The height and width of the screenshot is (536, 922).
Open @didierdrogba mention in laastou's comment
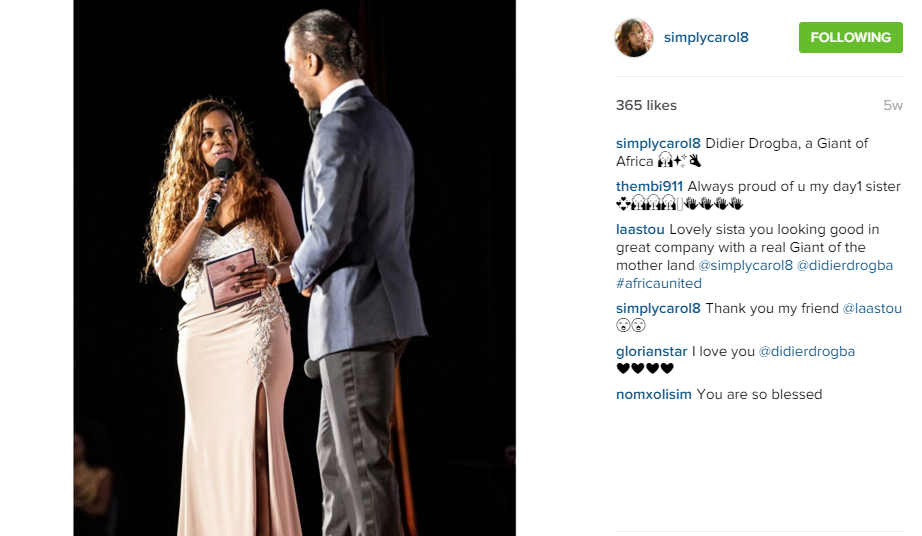[x=844, y=266]
